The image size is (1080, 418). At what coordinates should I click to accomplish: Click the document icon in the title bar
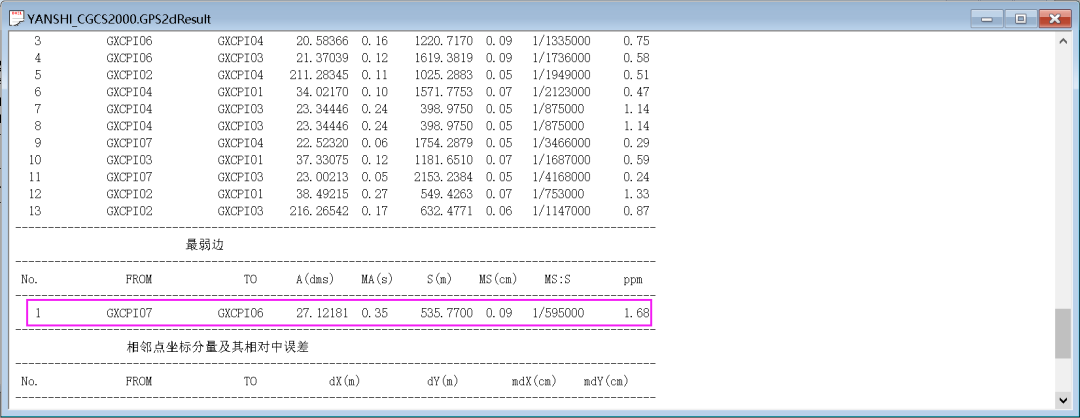coord(17,19)
